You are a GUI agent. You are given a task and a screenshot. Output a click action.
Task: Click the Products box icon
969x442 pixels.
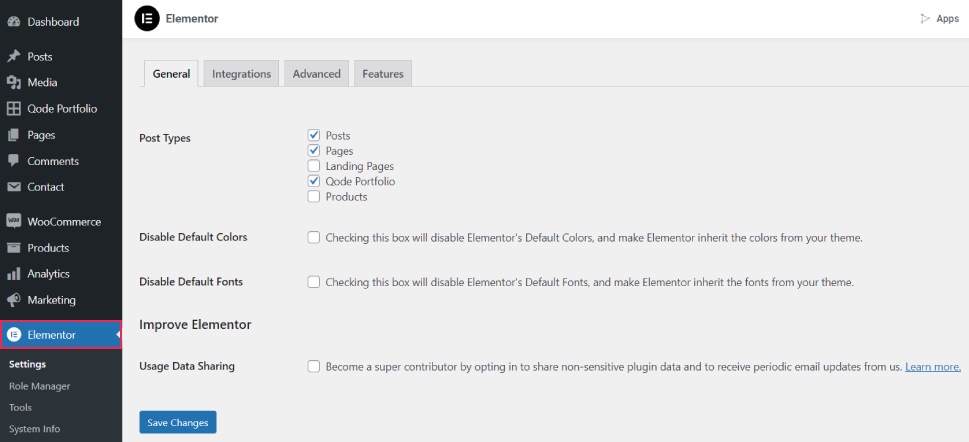point(14,248)
